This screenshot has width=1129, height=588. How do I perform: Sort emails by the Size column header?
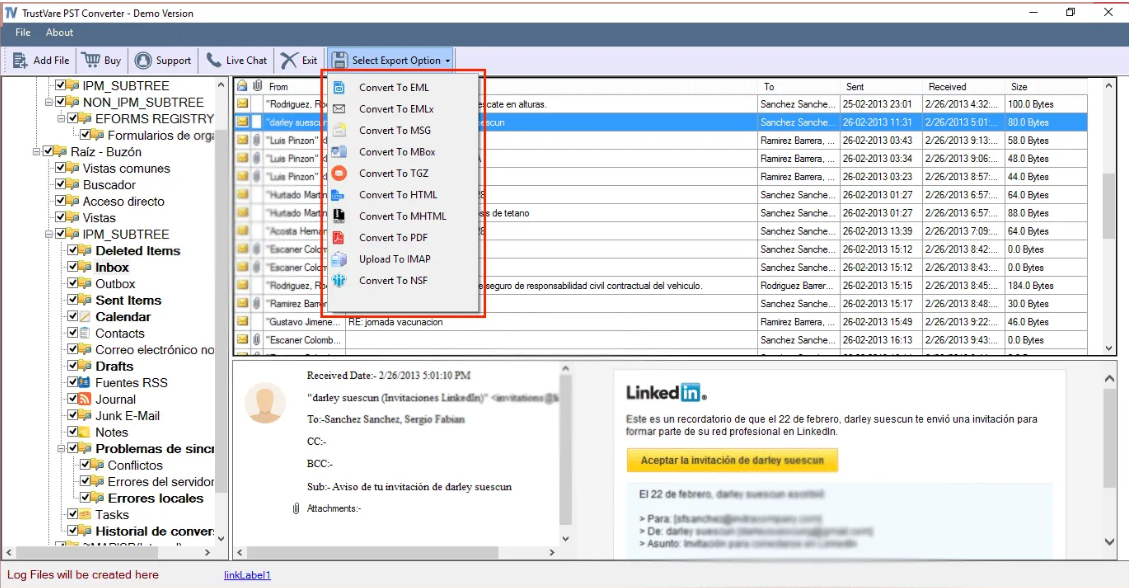[x=1045, y=86]
